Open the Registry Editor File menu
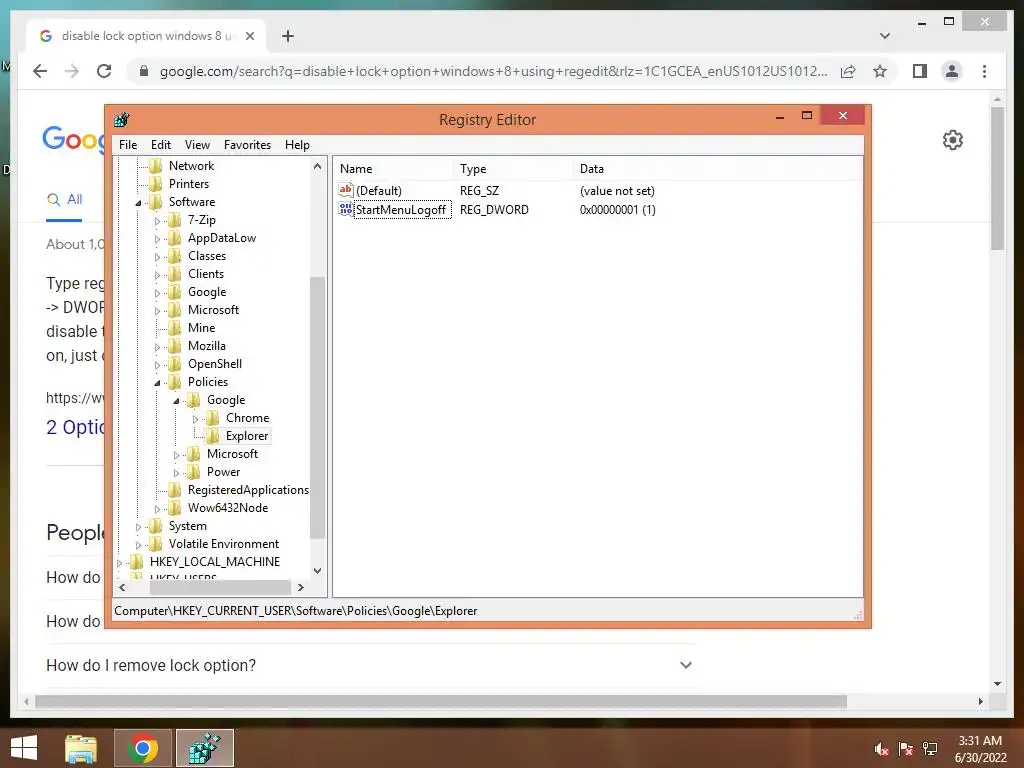This screenshot has width=1024, height=768. 128,145
